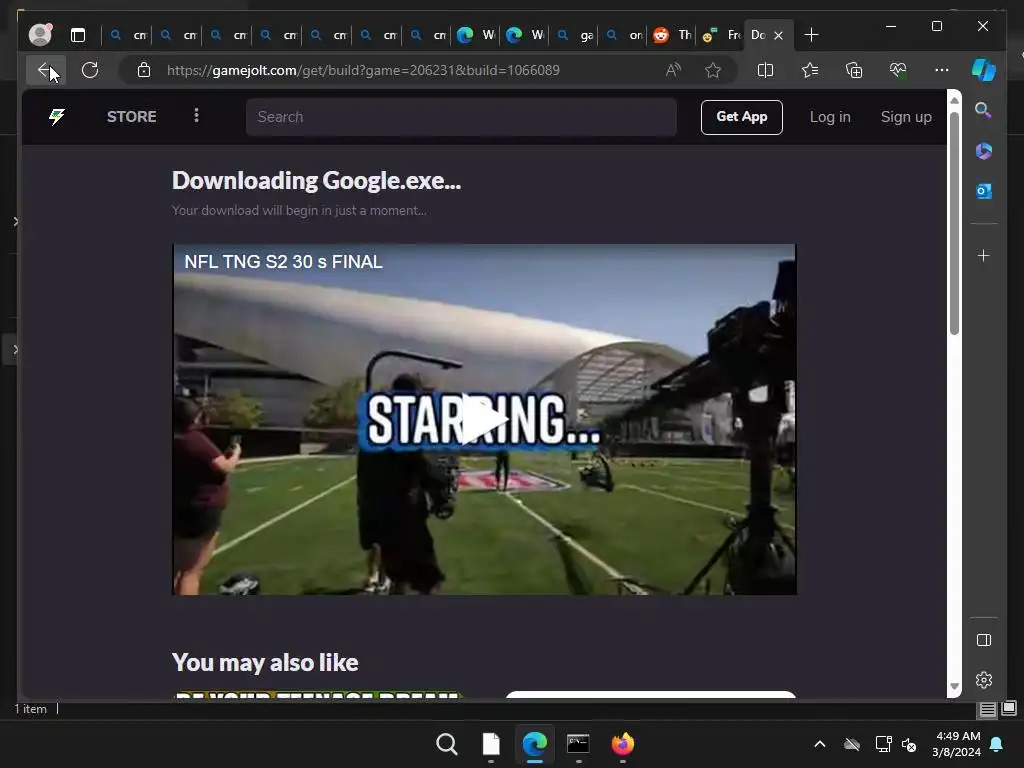The height and width of the screenshot is (768, 1024).
Task: Click the browser address bar URL
Action: [363, 70]
